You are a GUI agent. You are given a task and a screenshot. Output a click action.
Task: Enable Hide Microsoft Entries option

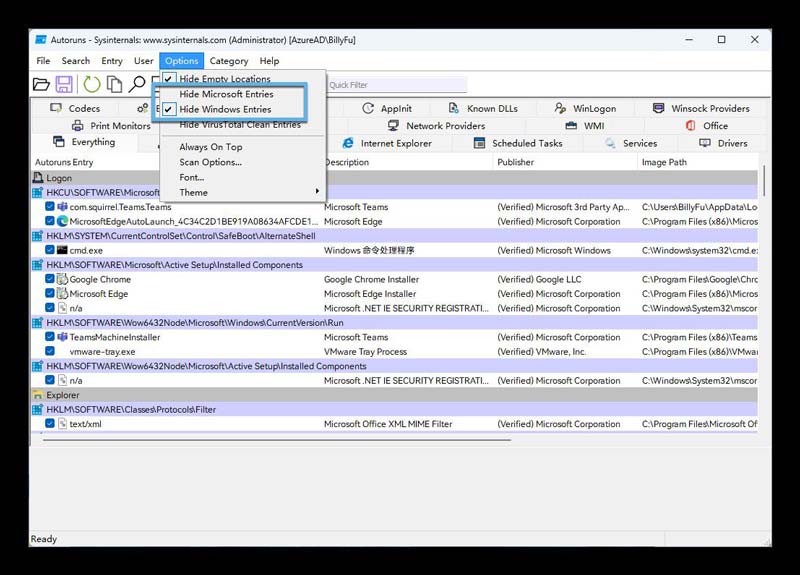(243, 94)
